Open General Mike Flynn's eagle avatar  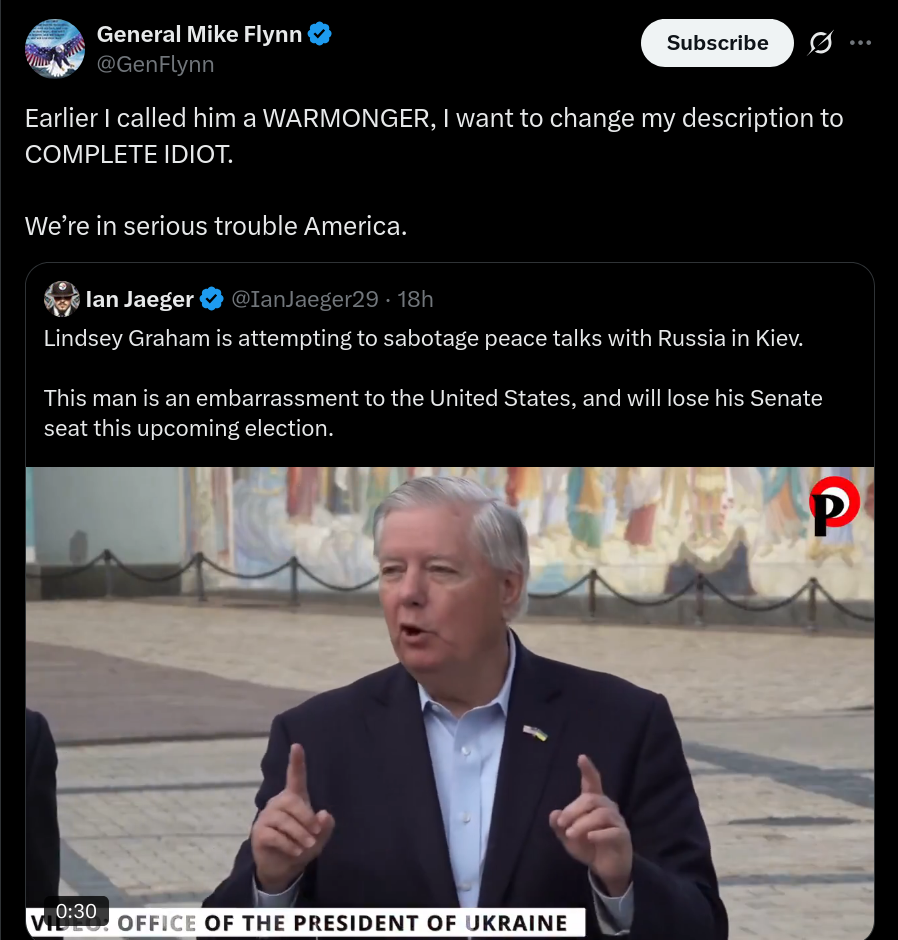(x=55, y=49)
